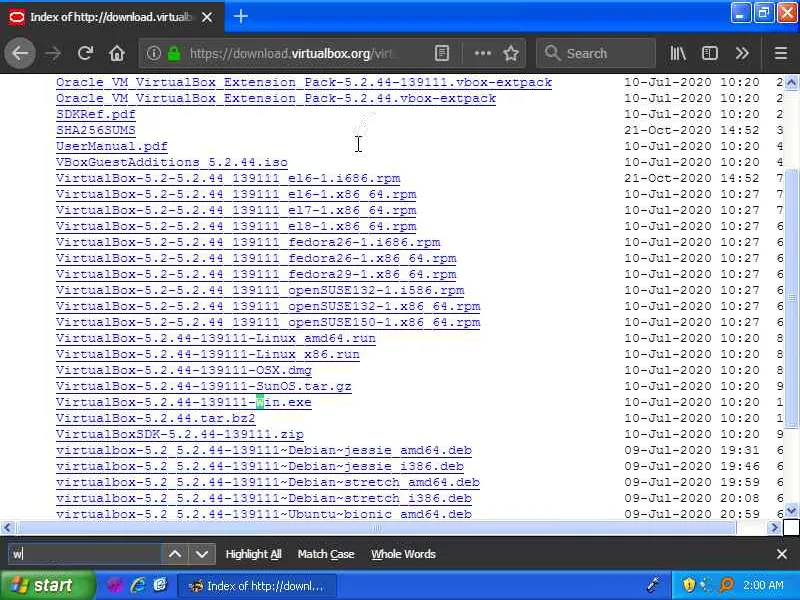Find previous match up arrow
Image resolution: width=800 pixels, height=600 pixels.
[x=175, y=554]
